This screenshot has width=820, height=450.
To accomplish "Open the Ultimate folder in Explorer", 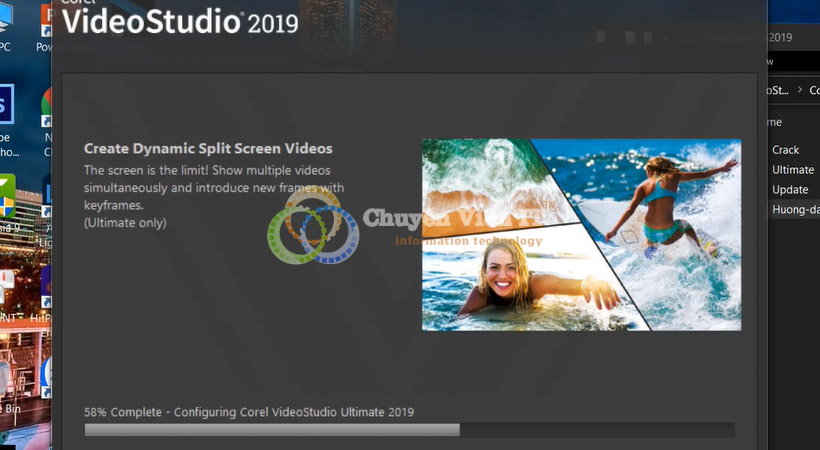I will click(x=792, y=170).
